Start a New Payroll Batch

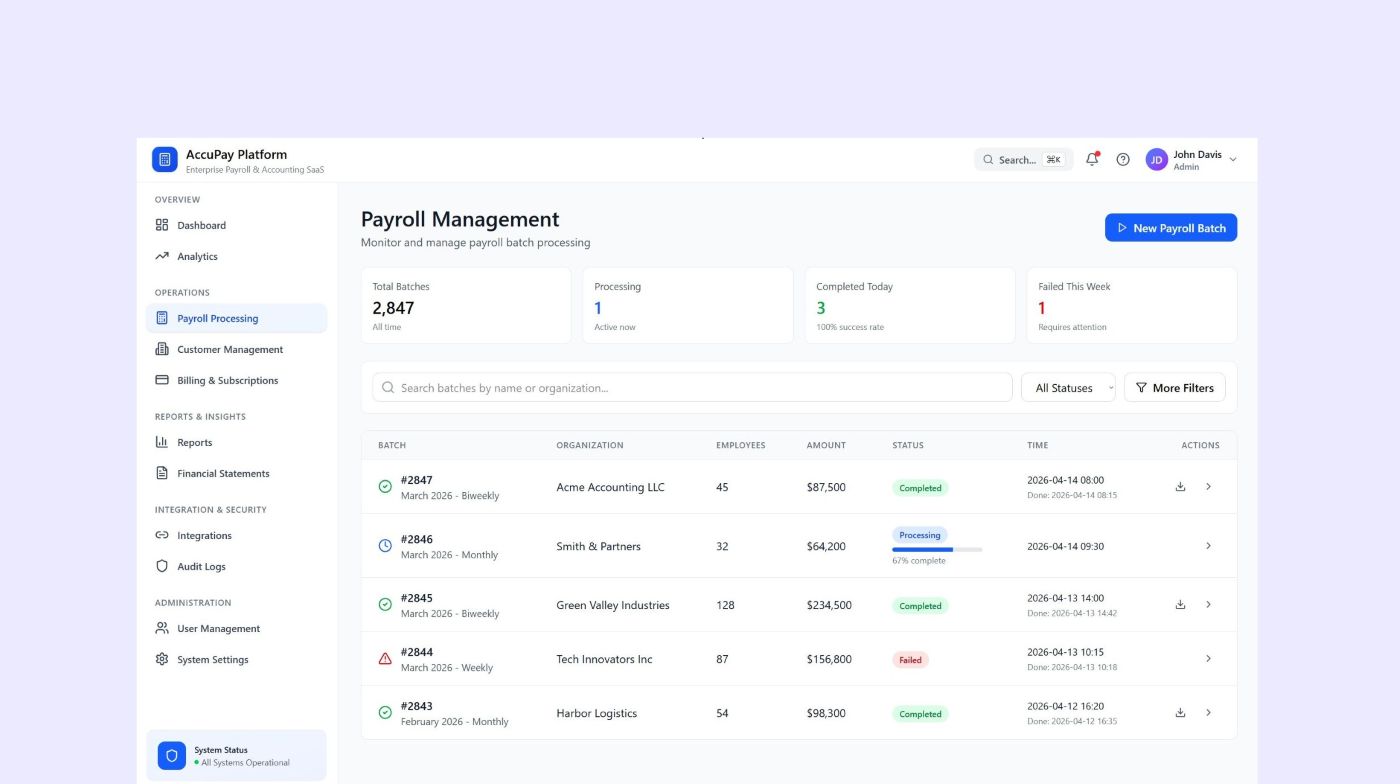click(x=1171, y=228)
